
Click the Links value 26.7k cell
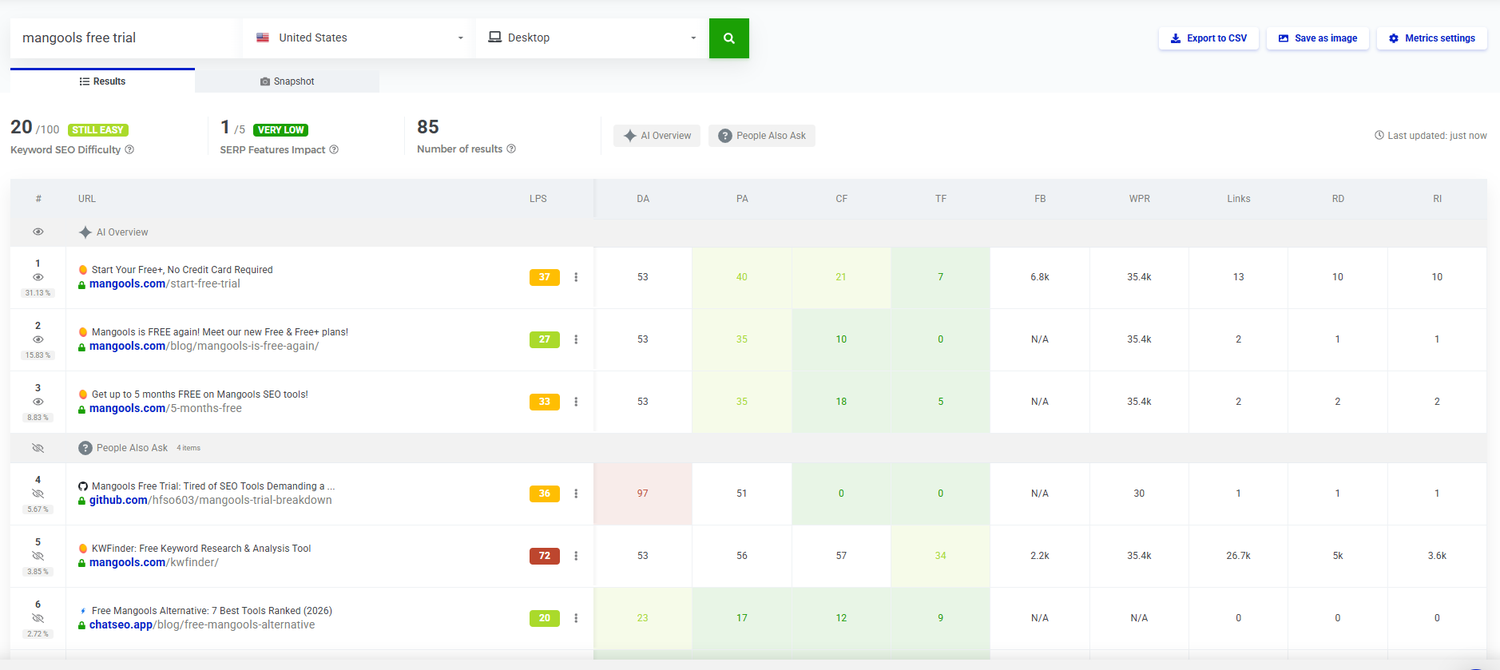[x=1238, y=556]
